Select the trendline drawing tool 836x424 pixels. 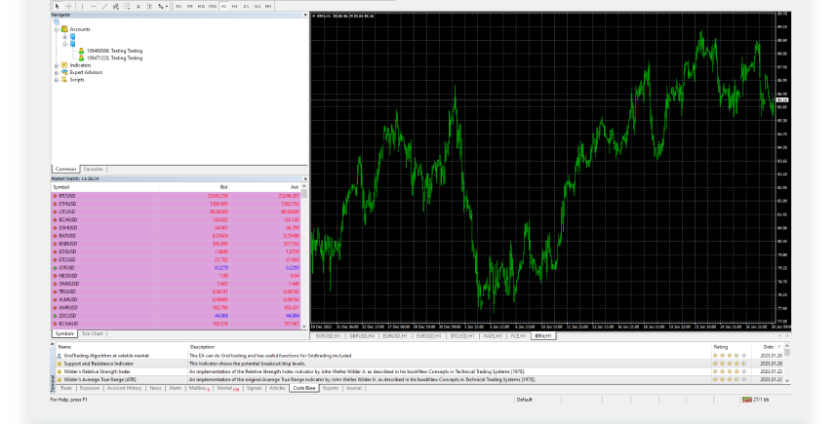click(x=104, y=6)
